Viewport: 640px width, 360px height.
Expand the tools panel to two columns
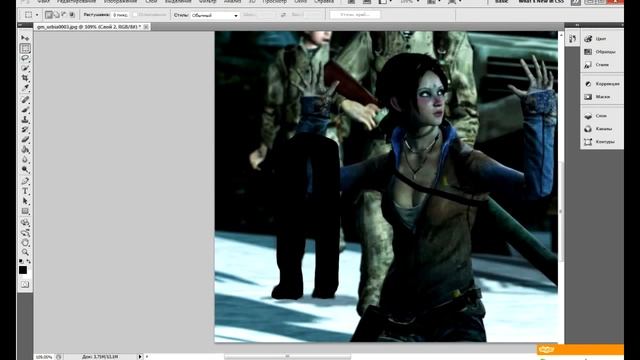(x=20, y=25)
